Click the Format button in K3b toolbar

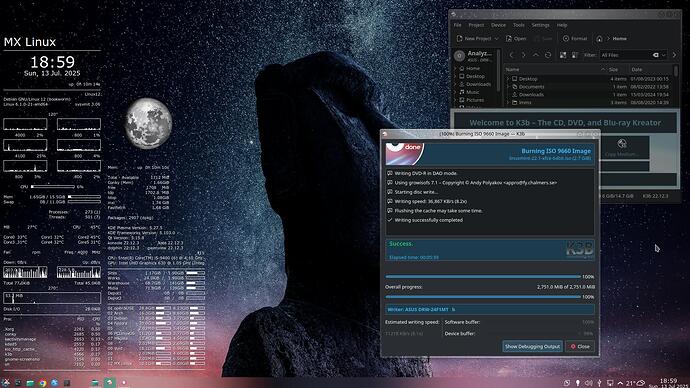575,39
